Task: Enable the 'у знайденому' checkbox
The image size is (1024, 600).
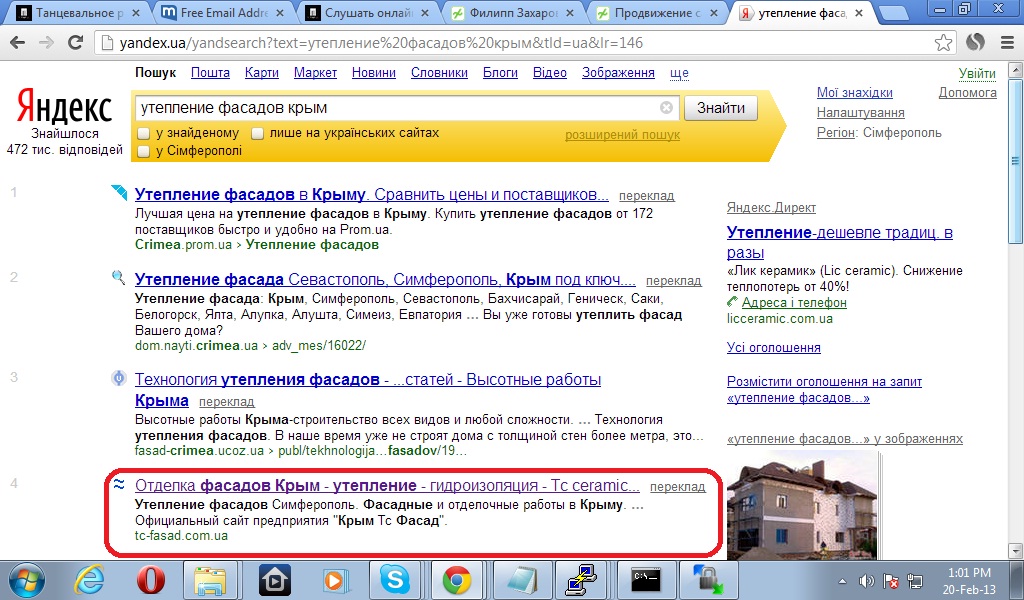Action: [x=144, y=133]
